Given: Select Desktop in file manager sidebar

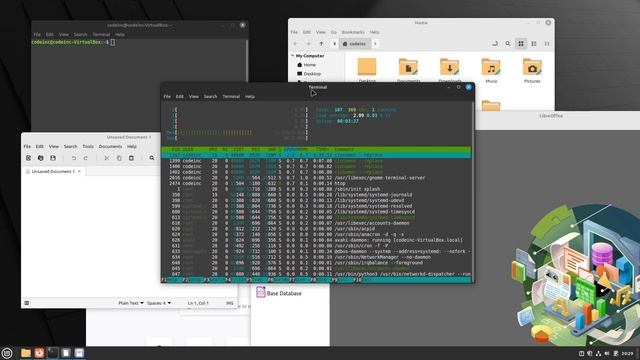Looking at the screenshot, I should coord(312,74).
